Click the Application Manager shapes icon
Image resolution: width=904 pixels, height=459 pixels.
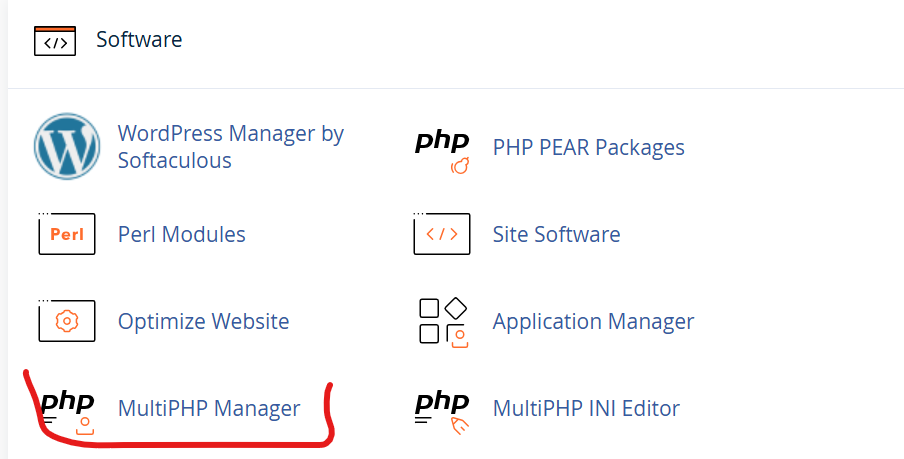click(x=442, y=321)
